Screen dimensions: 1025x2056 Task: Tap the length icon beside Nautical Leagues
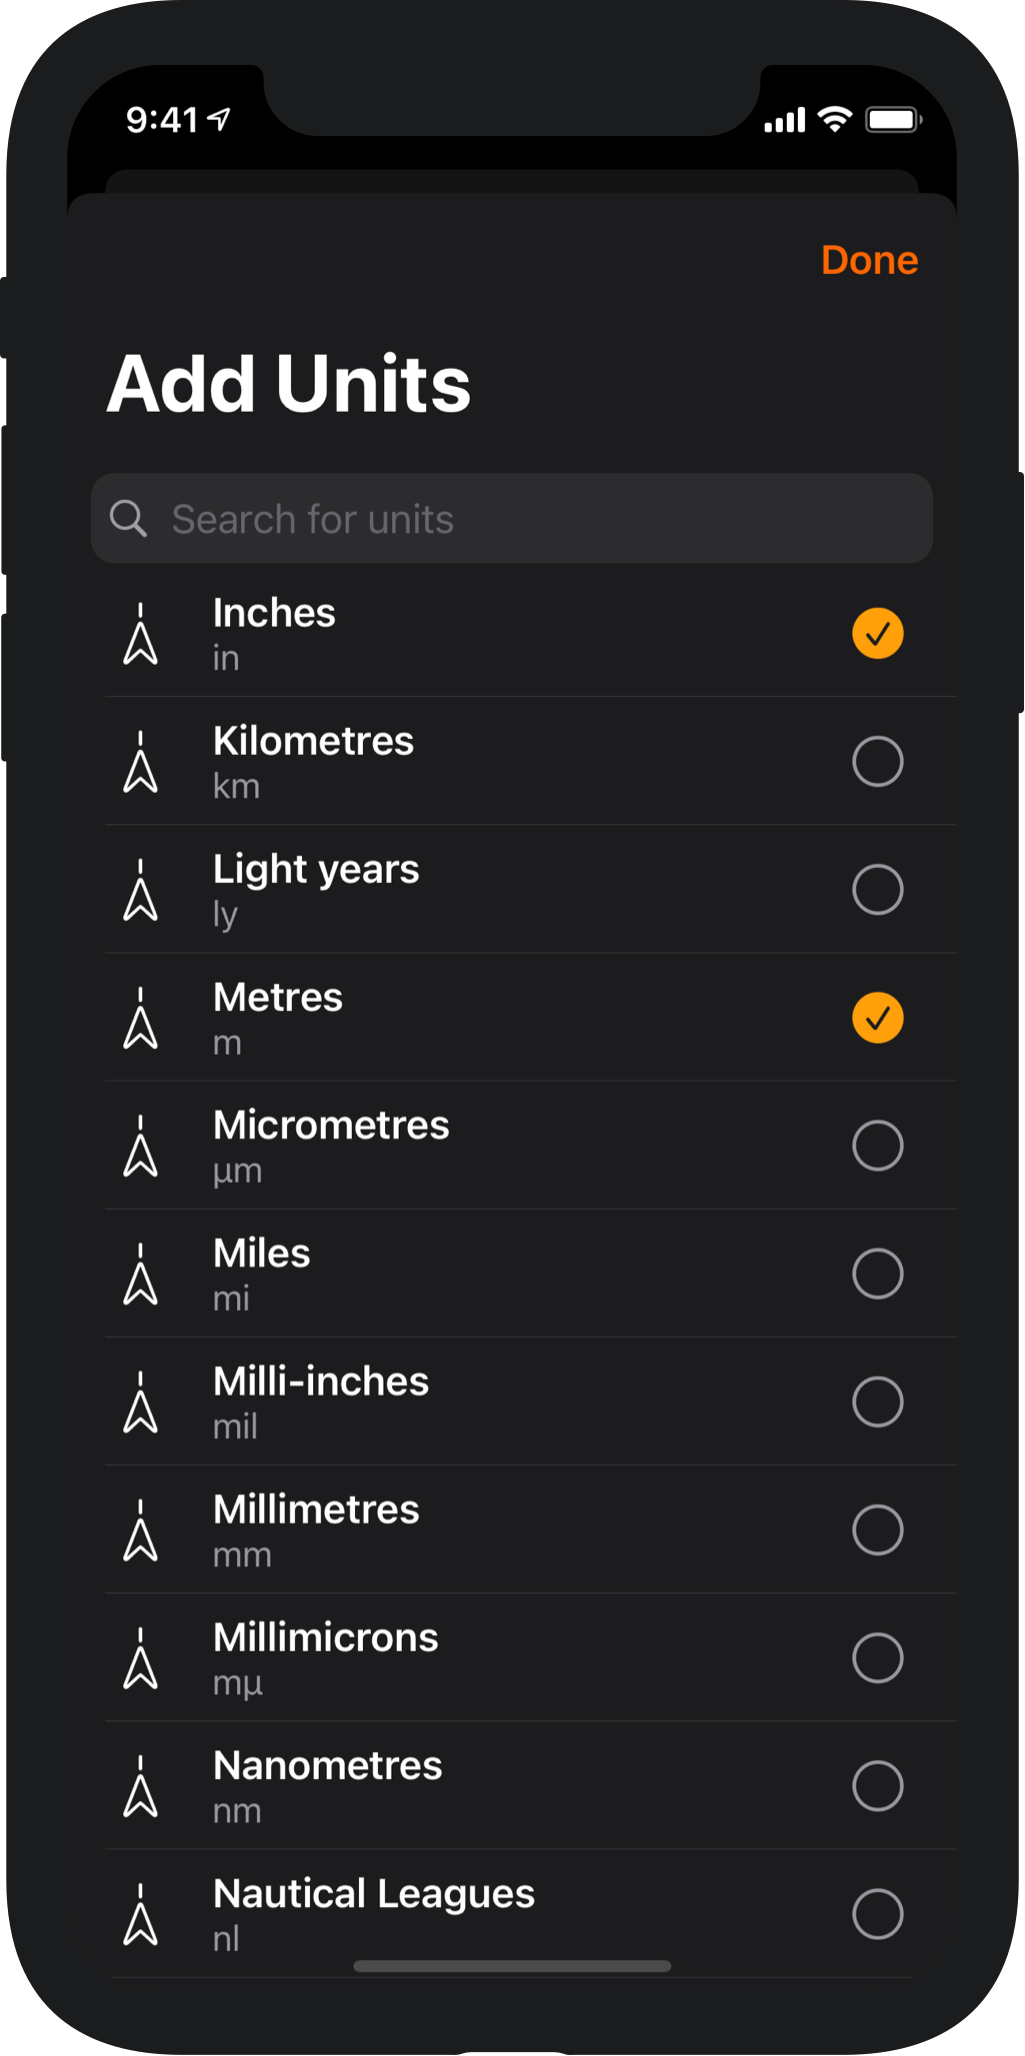tap(140, 1914)
